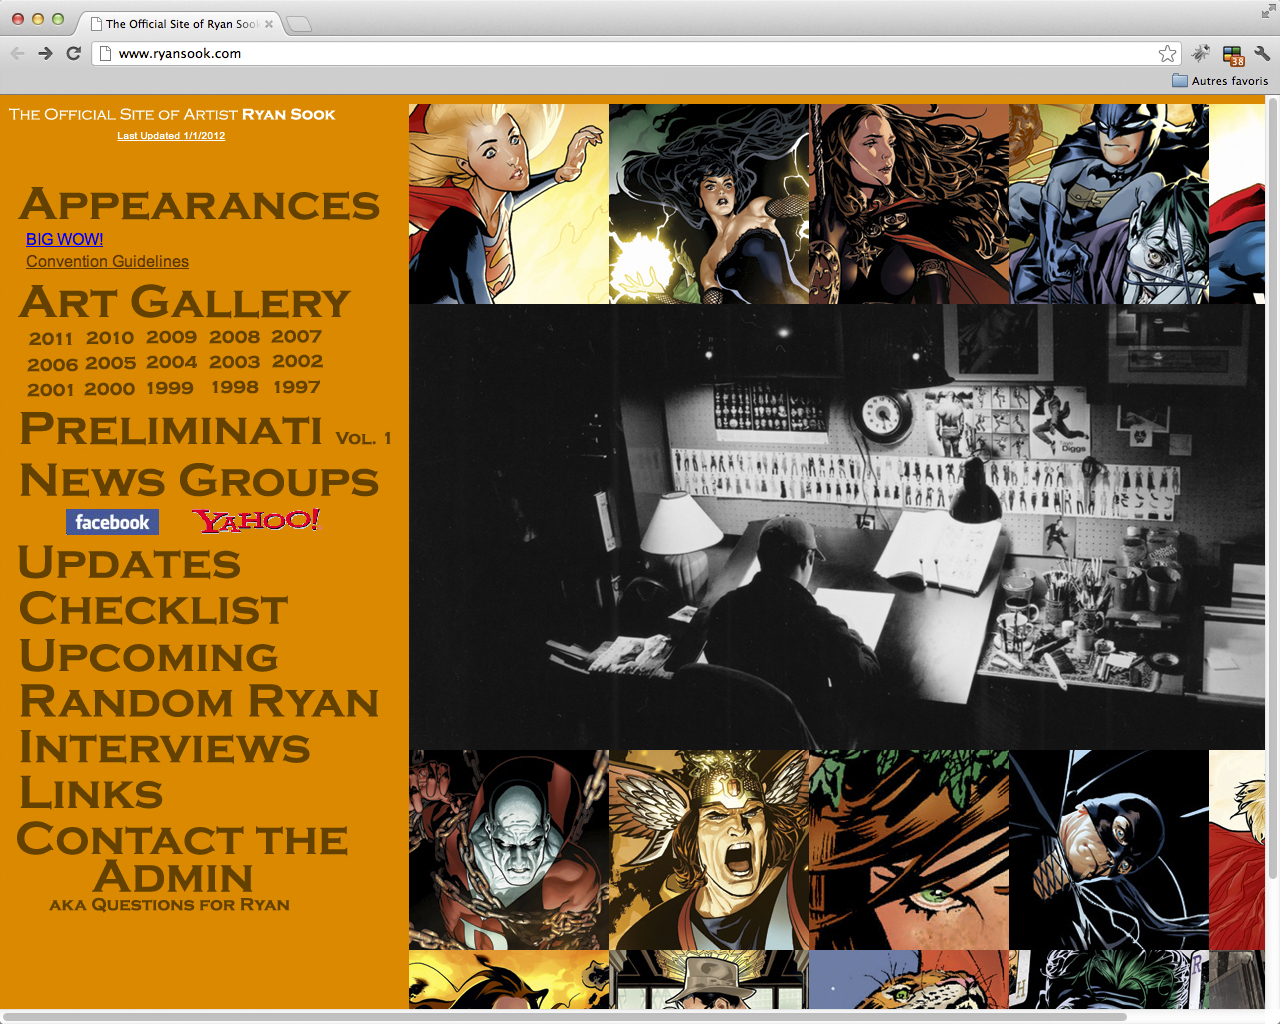Screen dimensions: 1280x1024
Task: Open the Convention Guidelines link
Action: pyautogui.click(x=107, y=261)
